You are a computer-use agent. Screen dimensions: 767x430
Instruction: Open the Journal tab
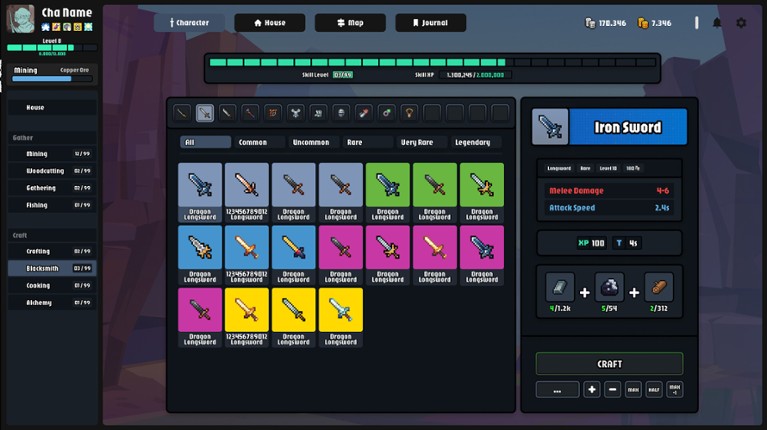pyautogui.click(x=429, y=22)
